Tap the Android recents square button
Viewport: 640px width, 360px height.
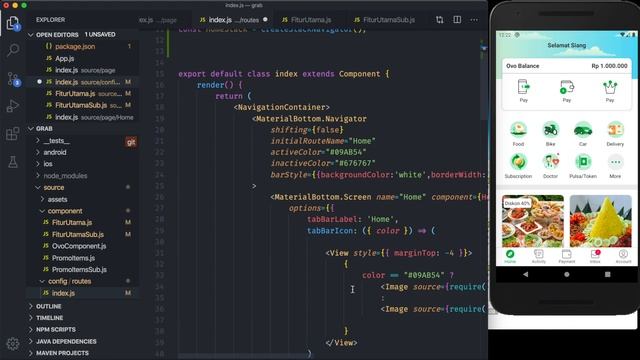tap(608, 274)
